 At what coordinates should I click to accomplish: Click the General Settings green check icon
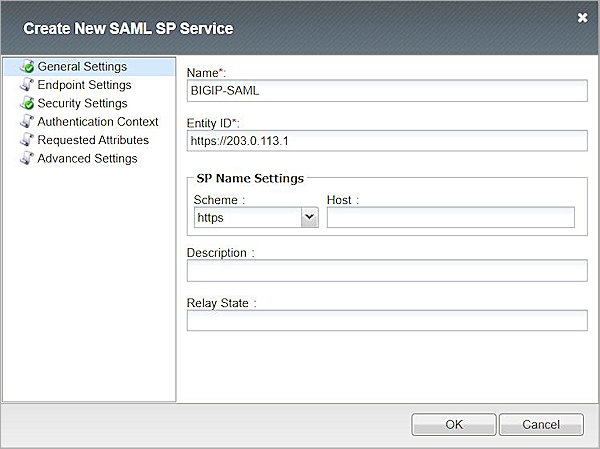click(x=26, y=67)
